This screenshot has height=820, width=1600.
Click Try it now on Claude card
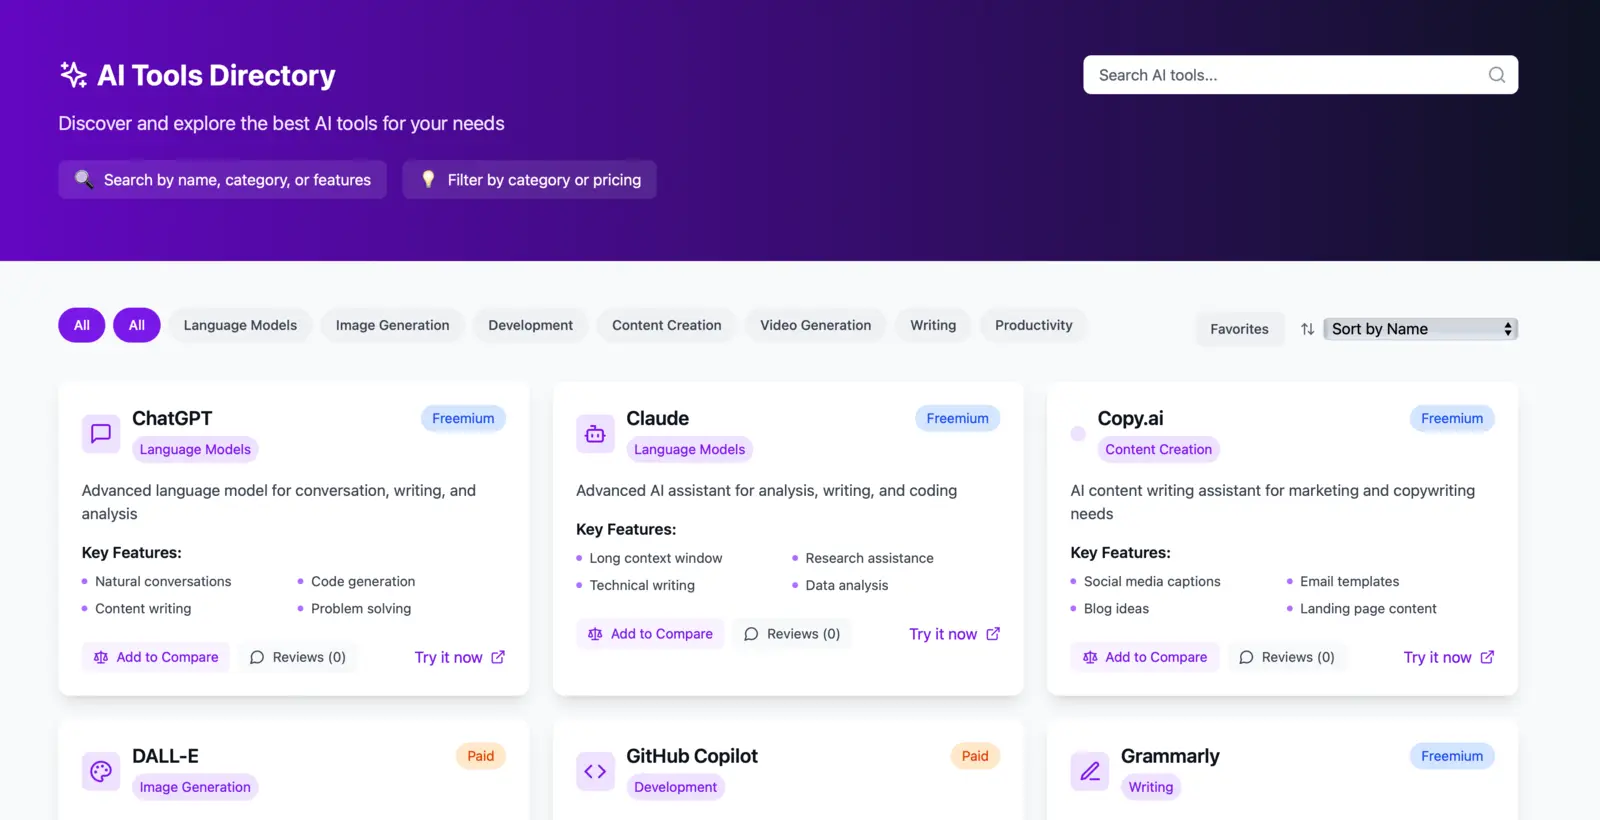[954, 634]
